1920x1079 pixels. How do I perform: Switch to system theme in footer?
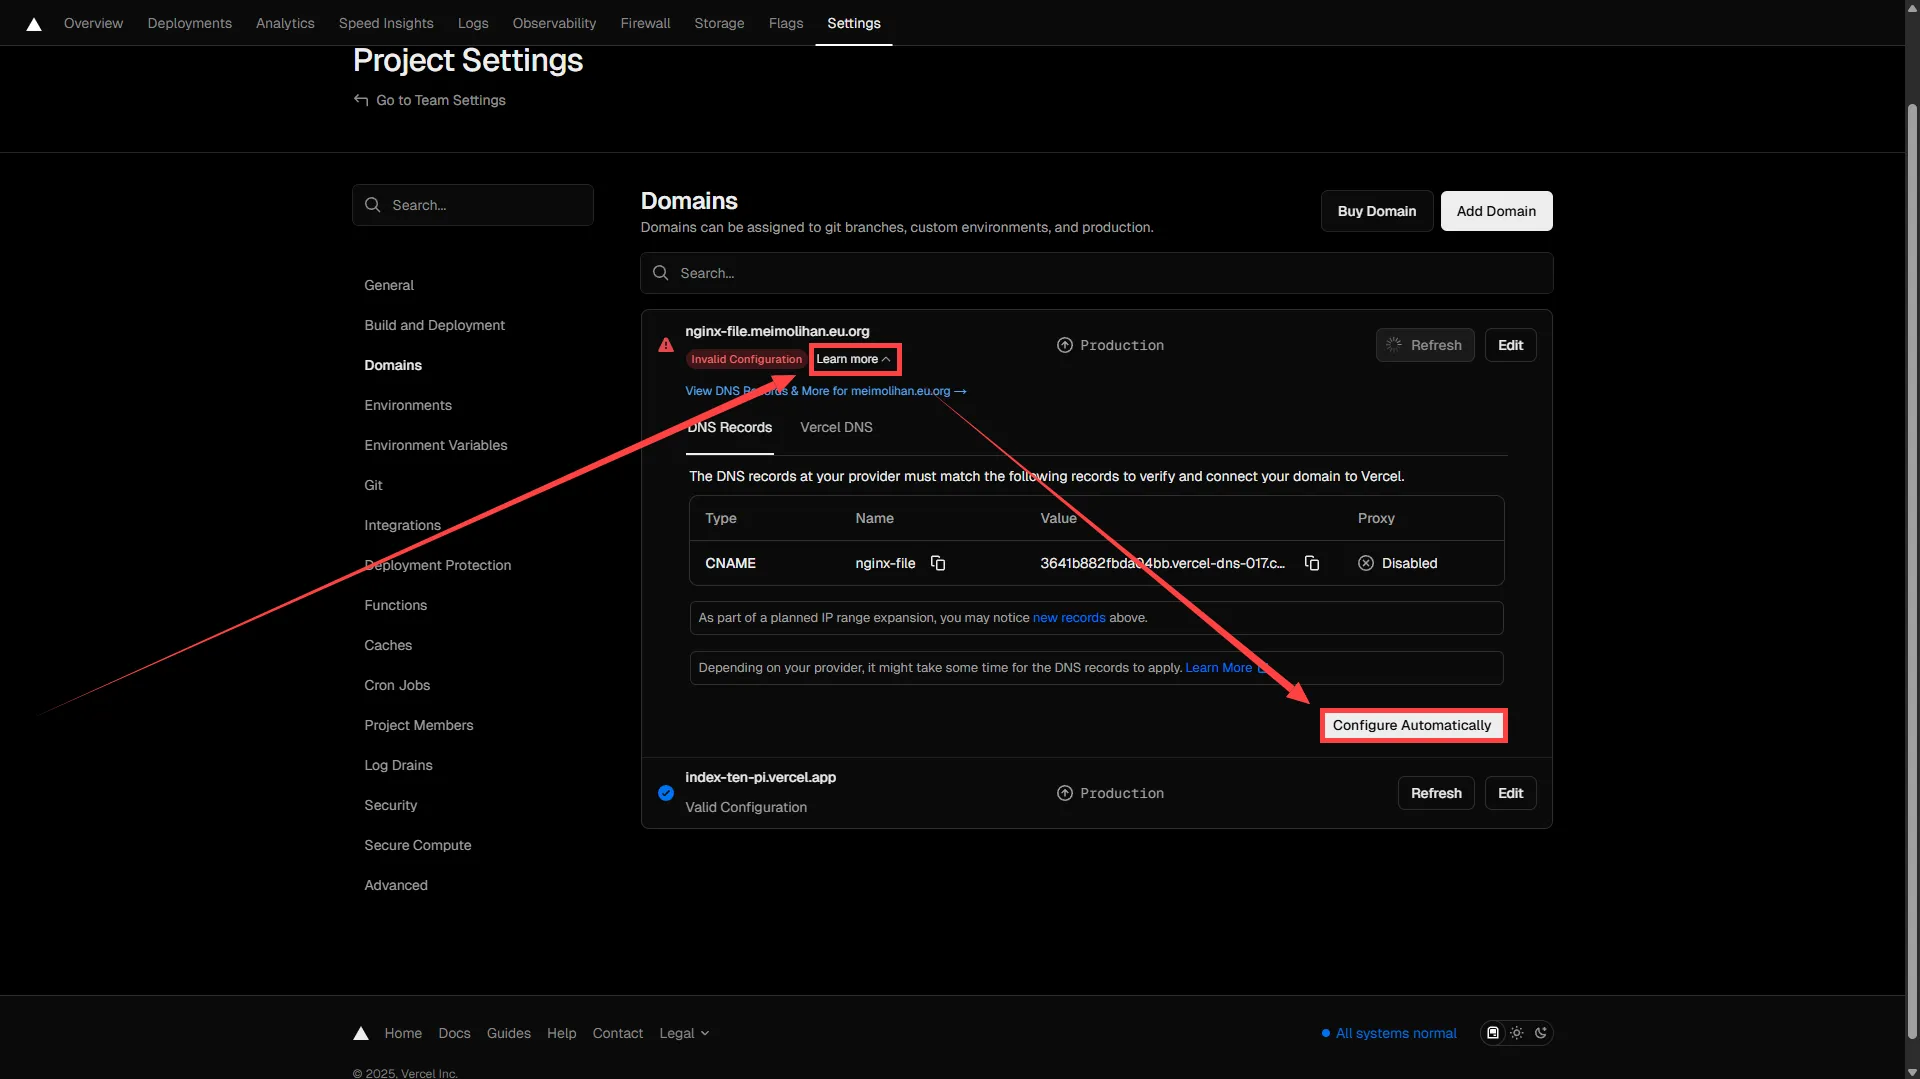pos(1493,1033)
